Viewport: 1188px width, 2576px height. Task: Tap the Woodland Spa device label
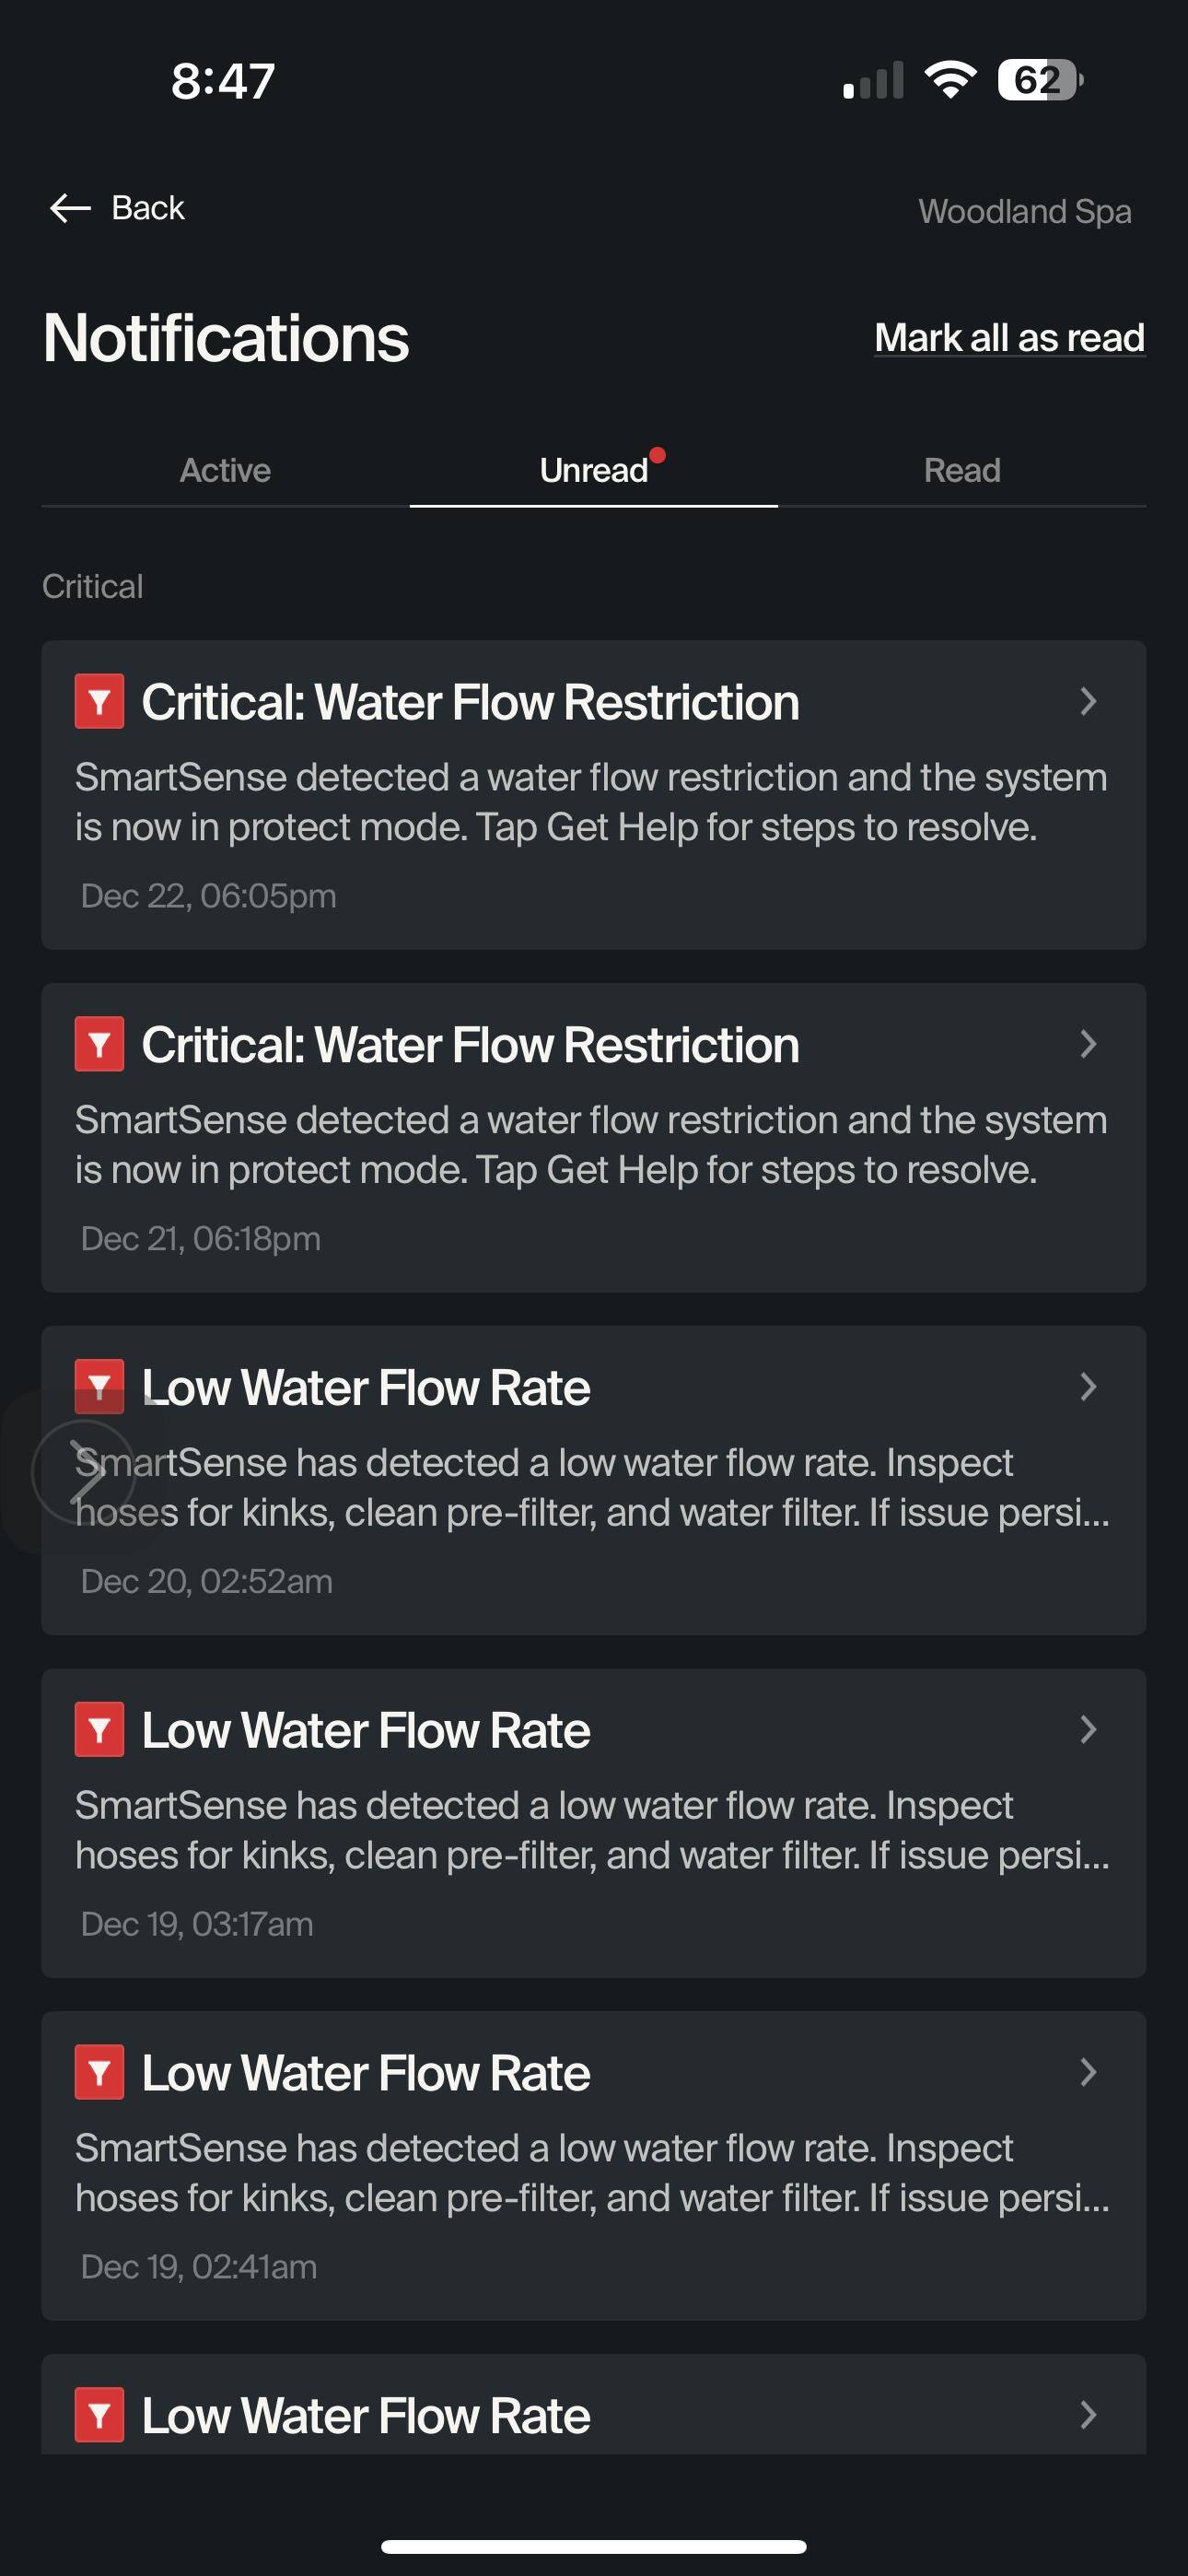pos(1025,211)
